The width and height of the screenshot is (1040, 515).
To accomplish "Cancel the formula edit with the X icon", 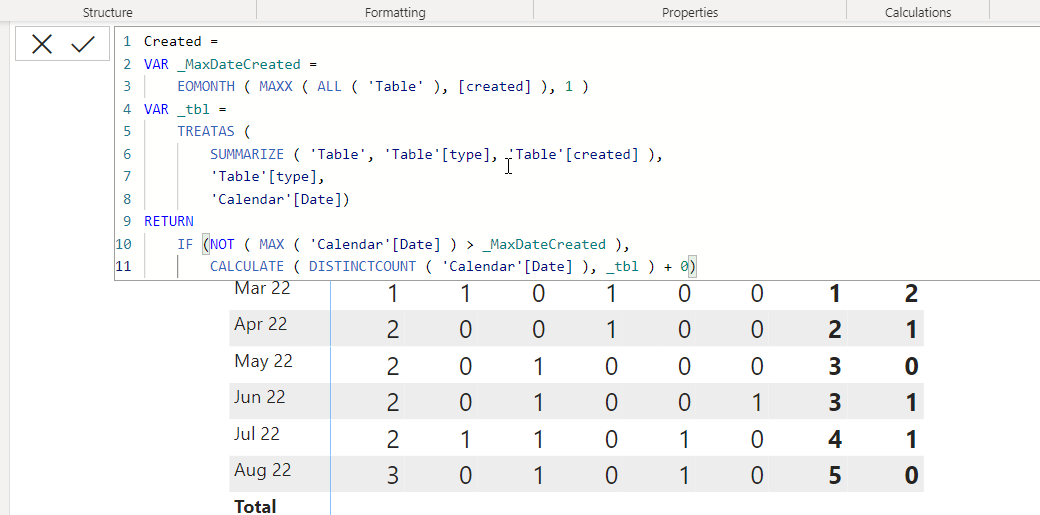I will pos(42,44).
